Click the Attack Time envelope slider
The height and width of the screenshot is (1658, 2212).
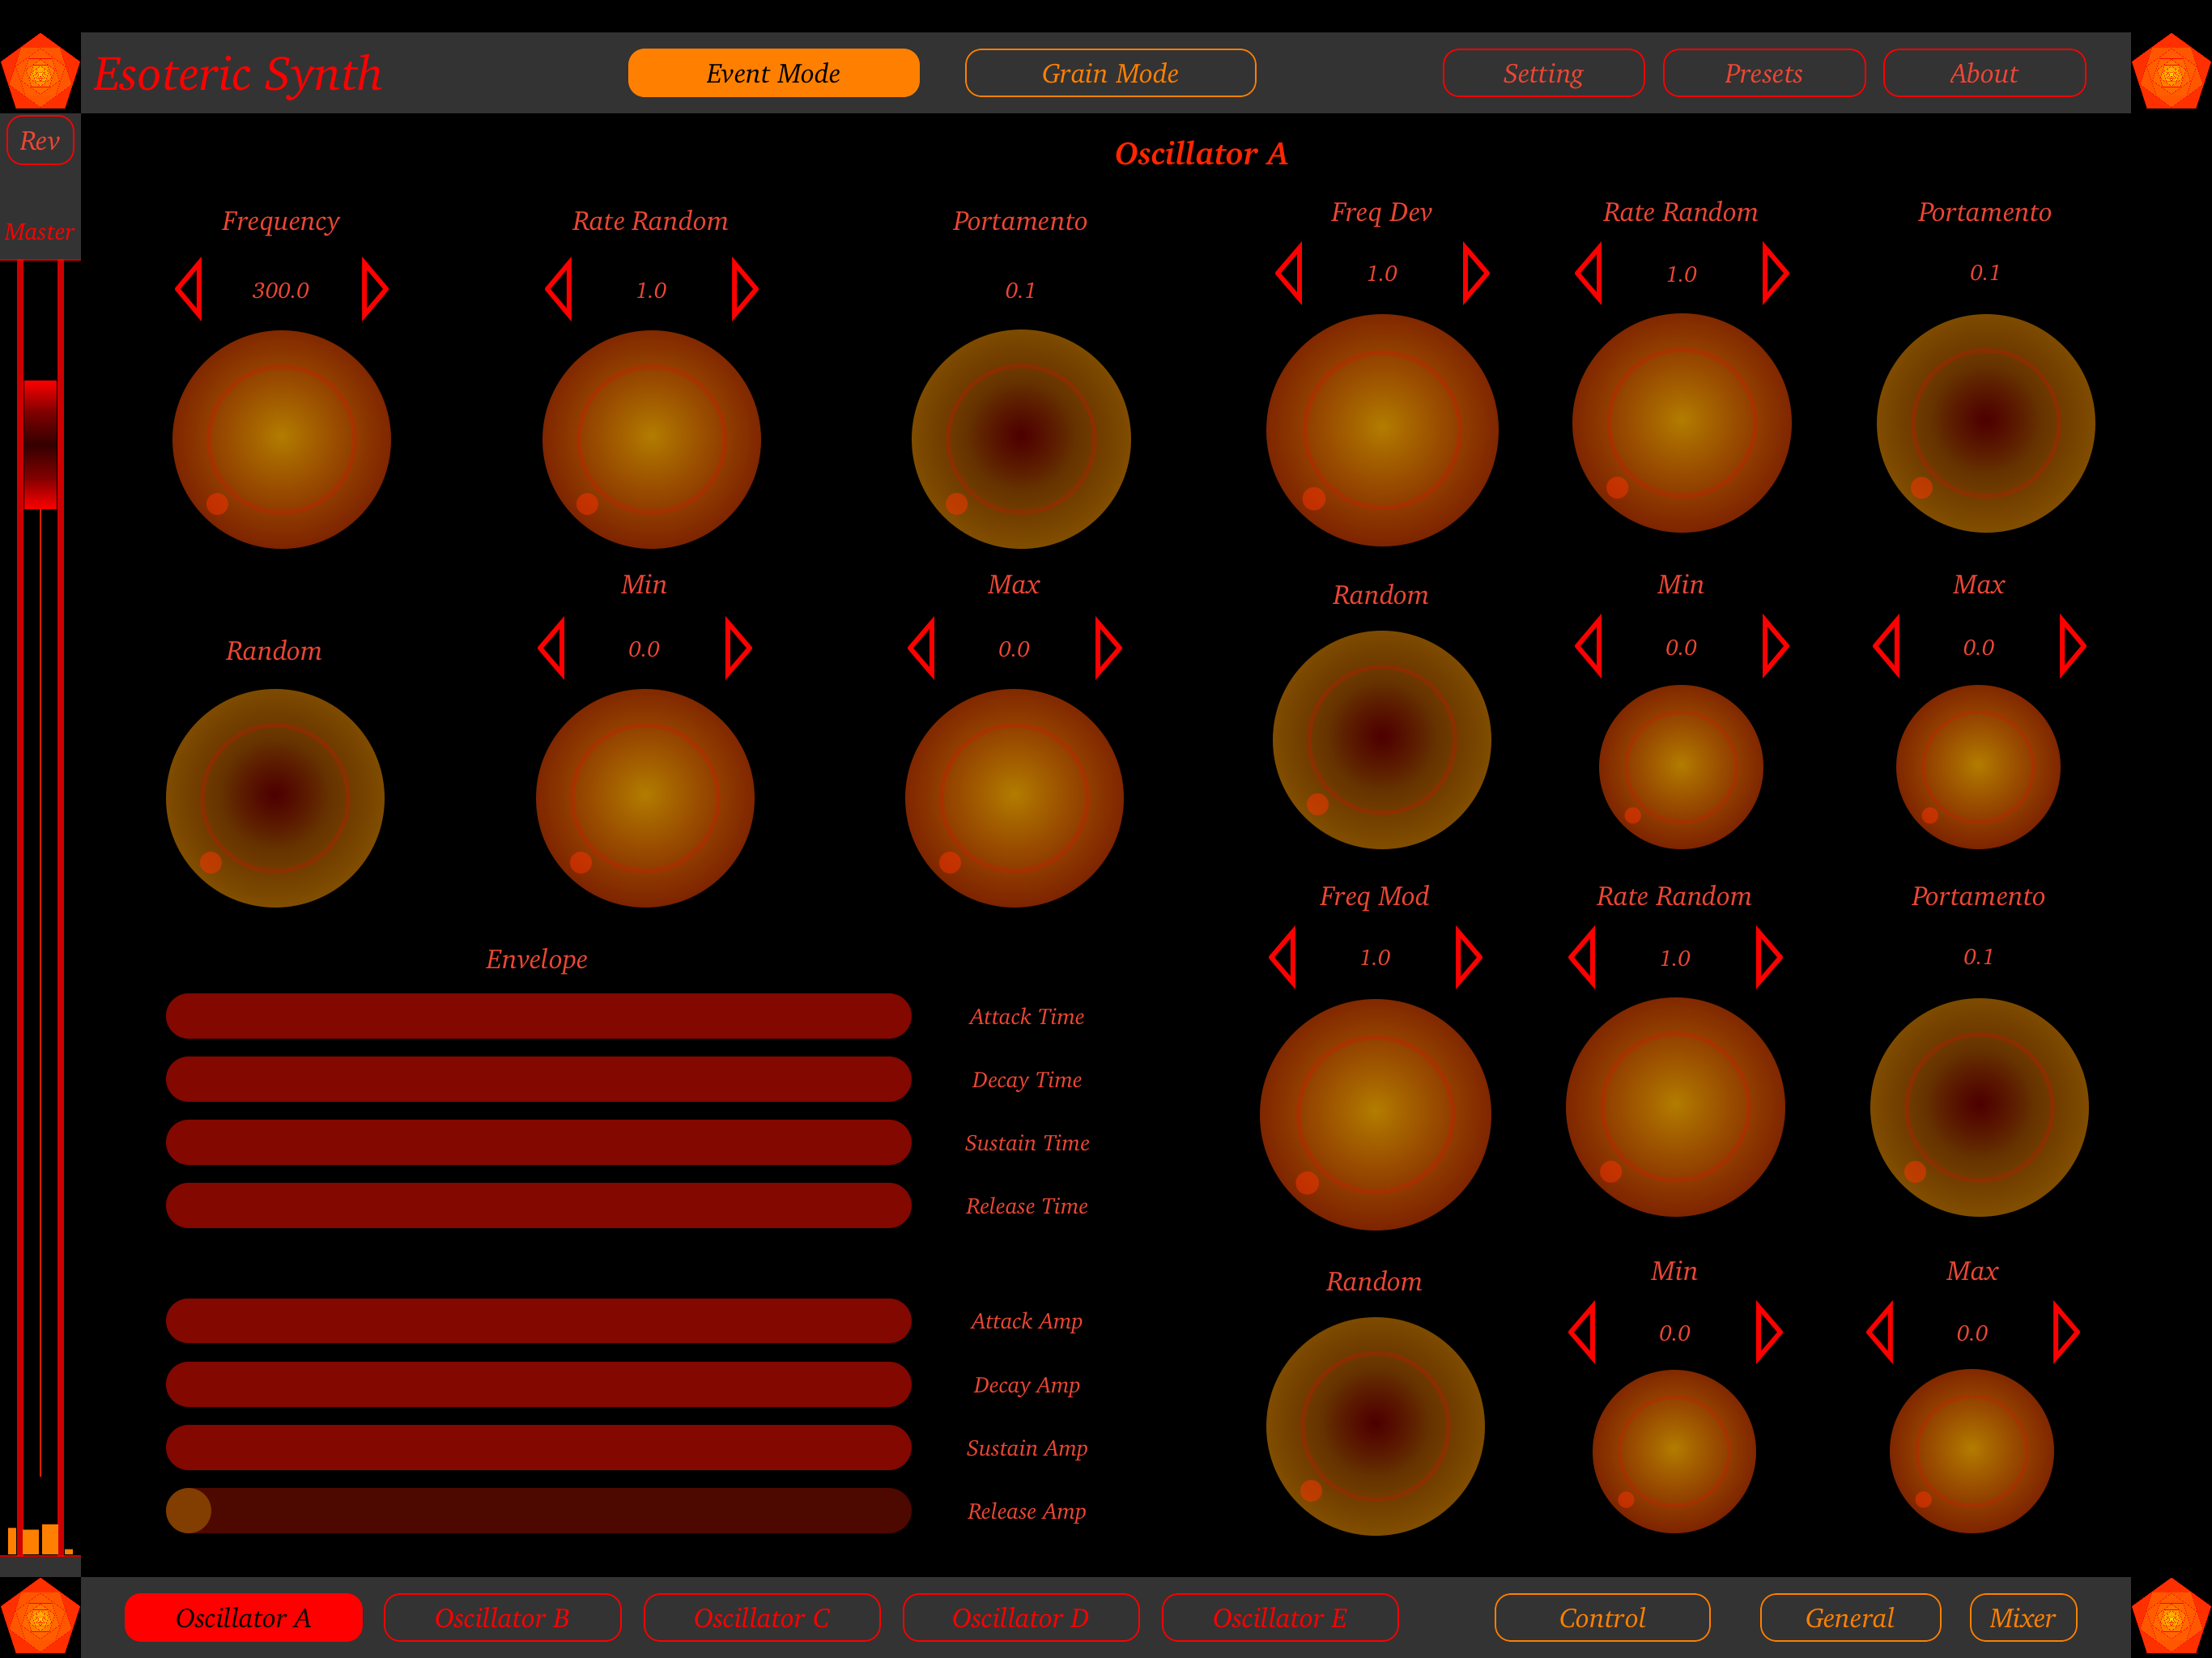pyautogui.click(x=538, y=1016)
